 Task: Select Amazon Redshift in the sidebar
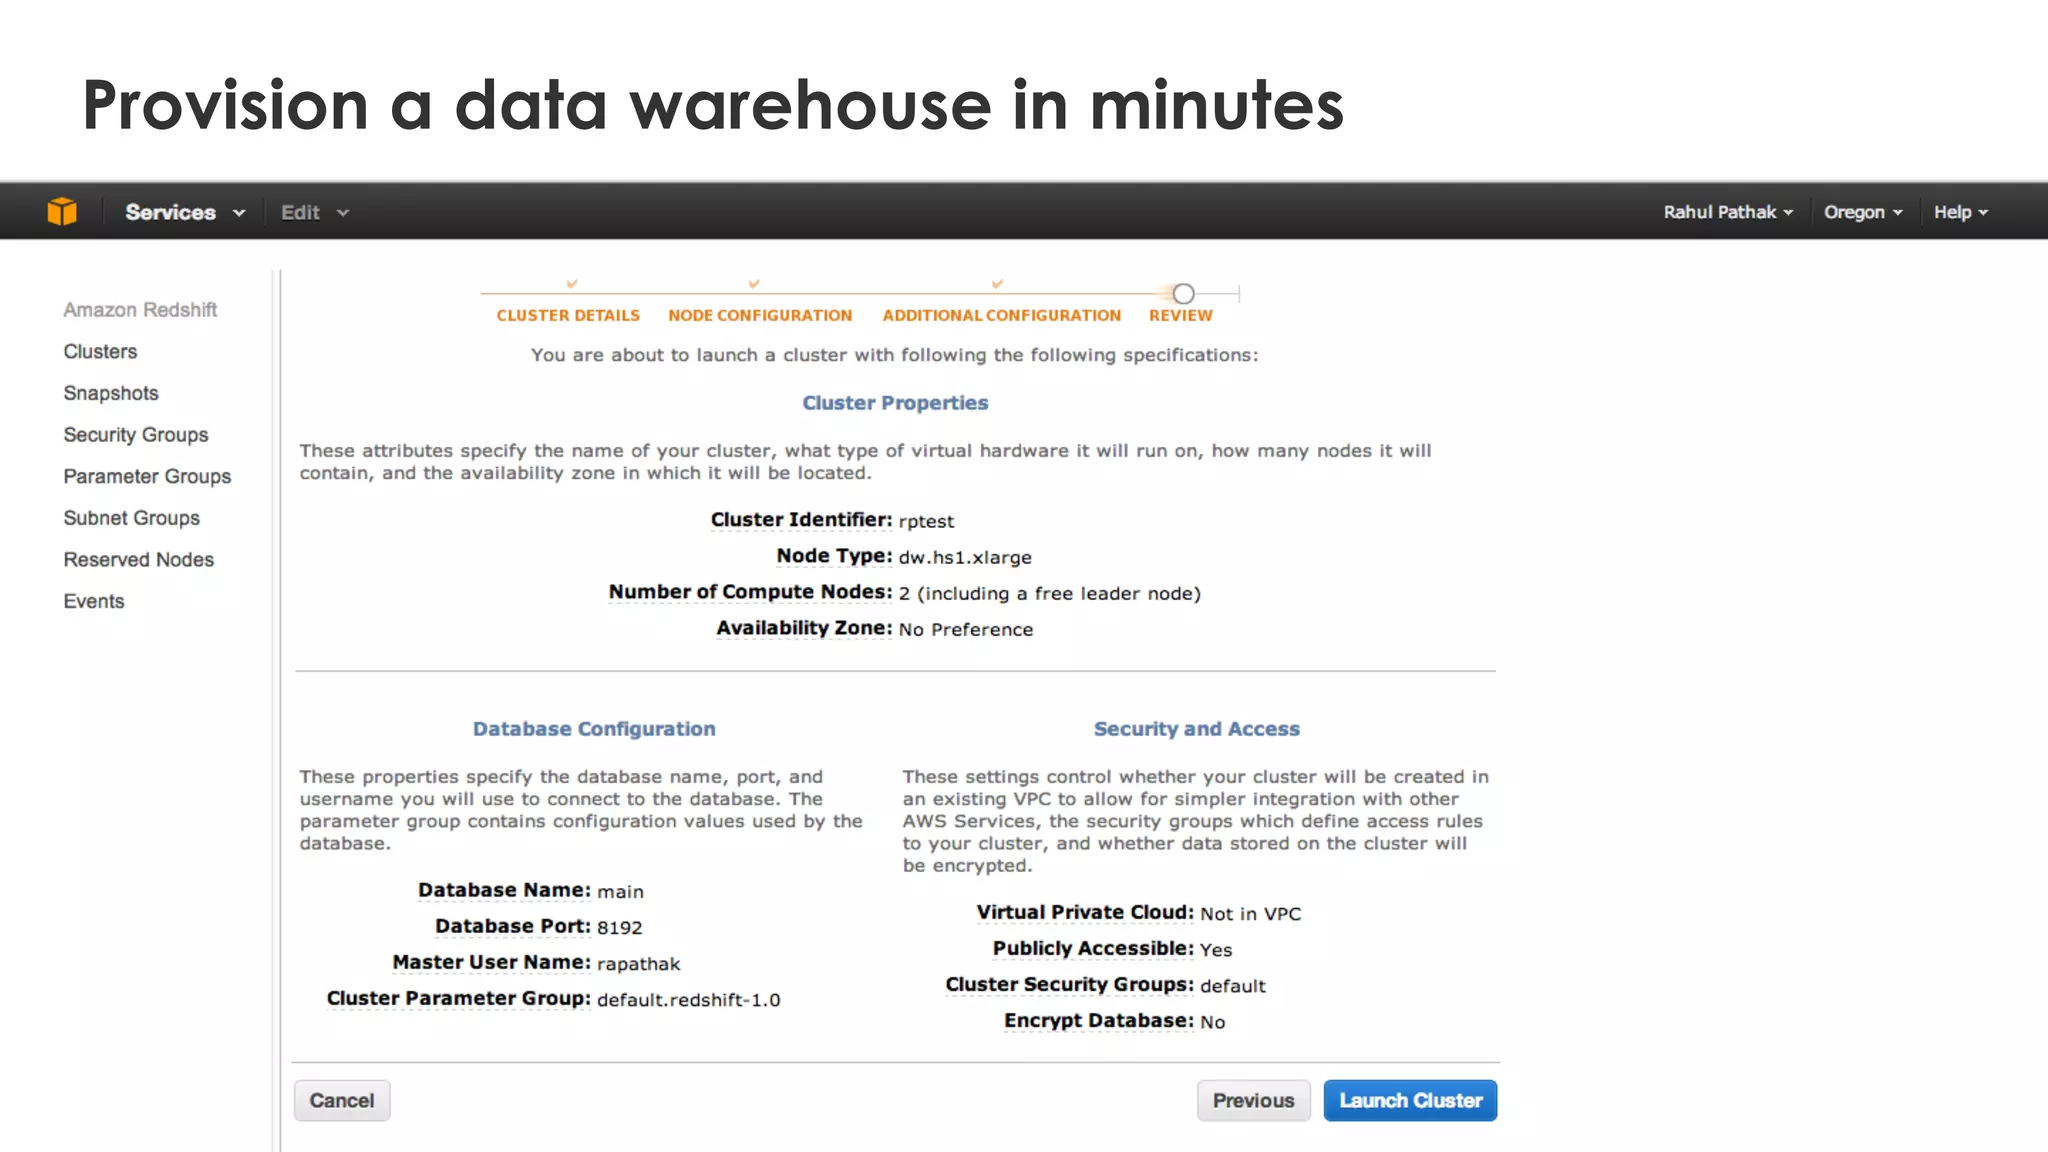tap(140, 310)
